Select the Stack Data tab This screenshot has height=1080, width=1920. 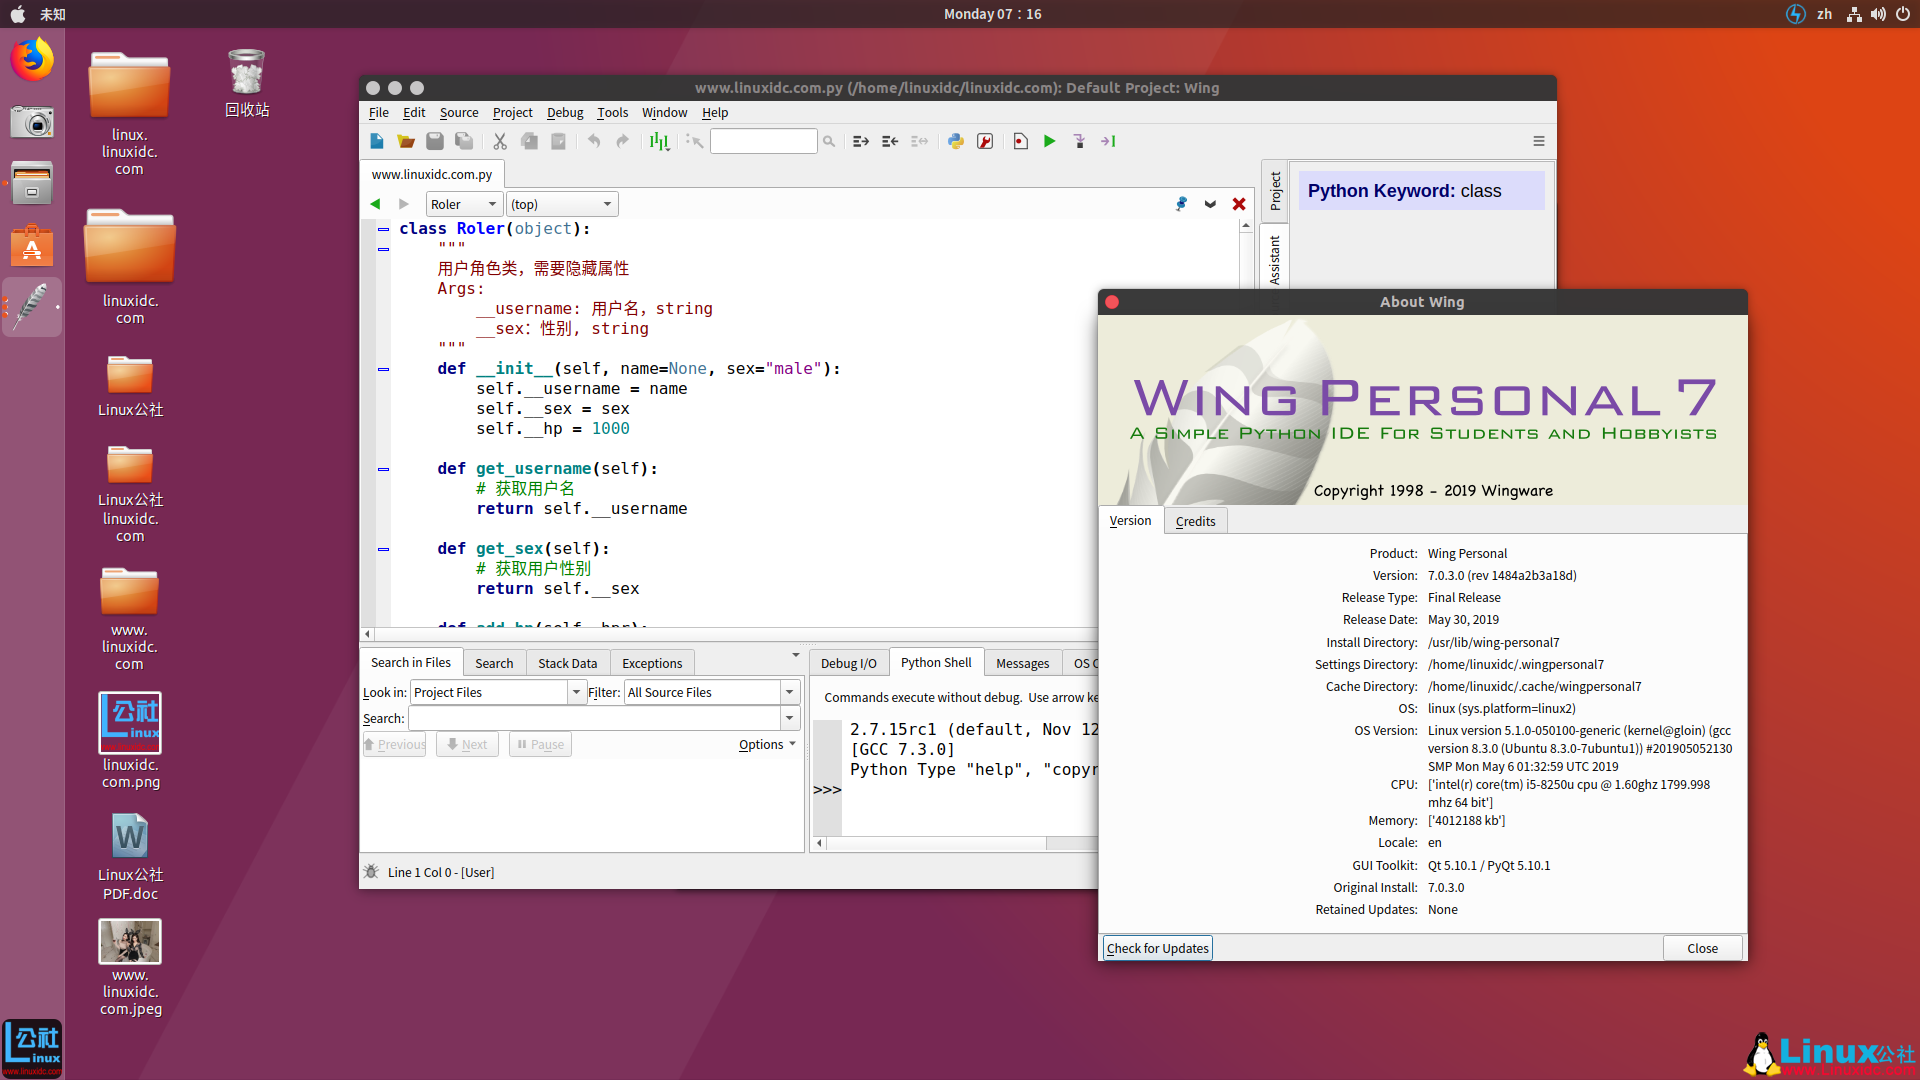[x=566, y=662]
